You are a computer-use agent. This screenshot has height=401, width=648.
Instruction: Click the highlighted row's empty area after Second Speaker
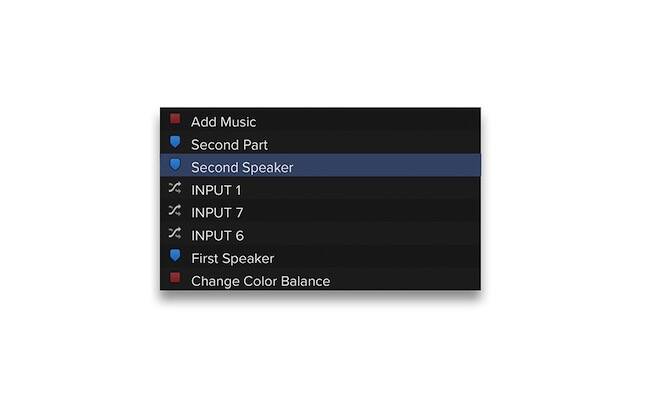point(387,165)
